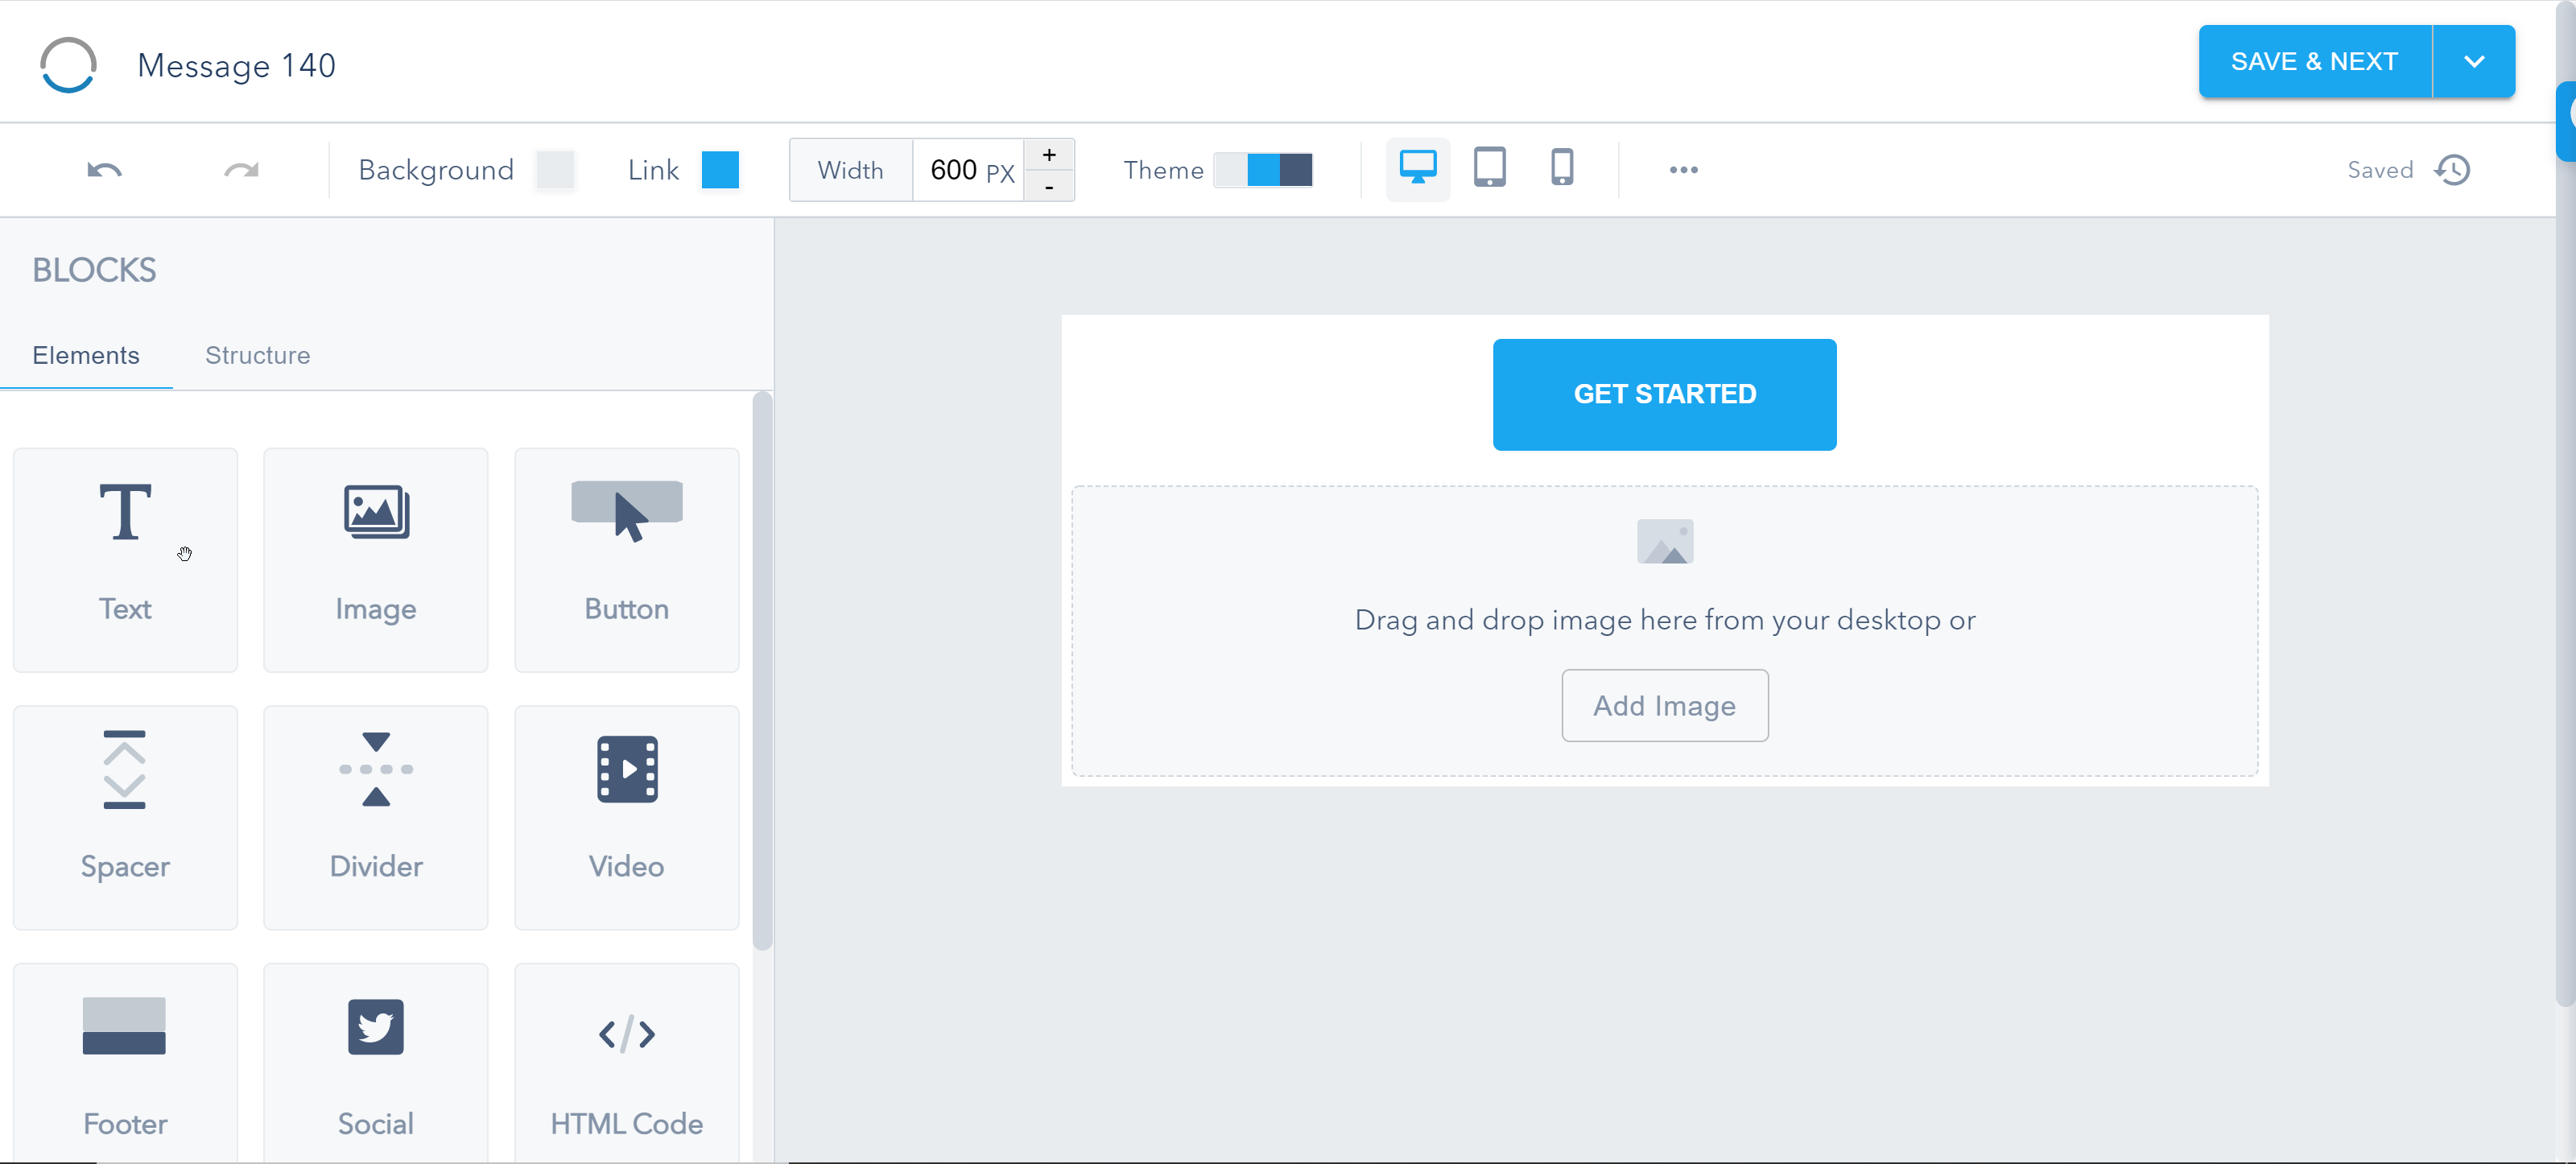The height and width of the screenshot is (1164, 2576).
Task: Click the GET STARTED button
Action: click(x=1664, y=394)
